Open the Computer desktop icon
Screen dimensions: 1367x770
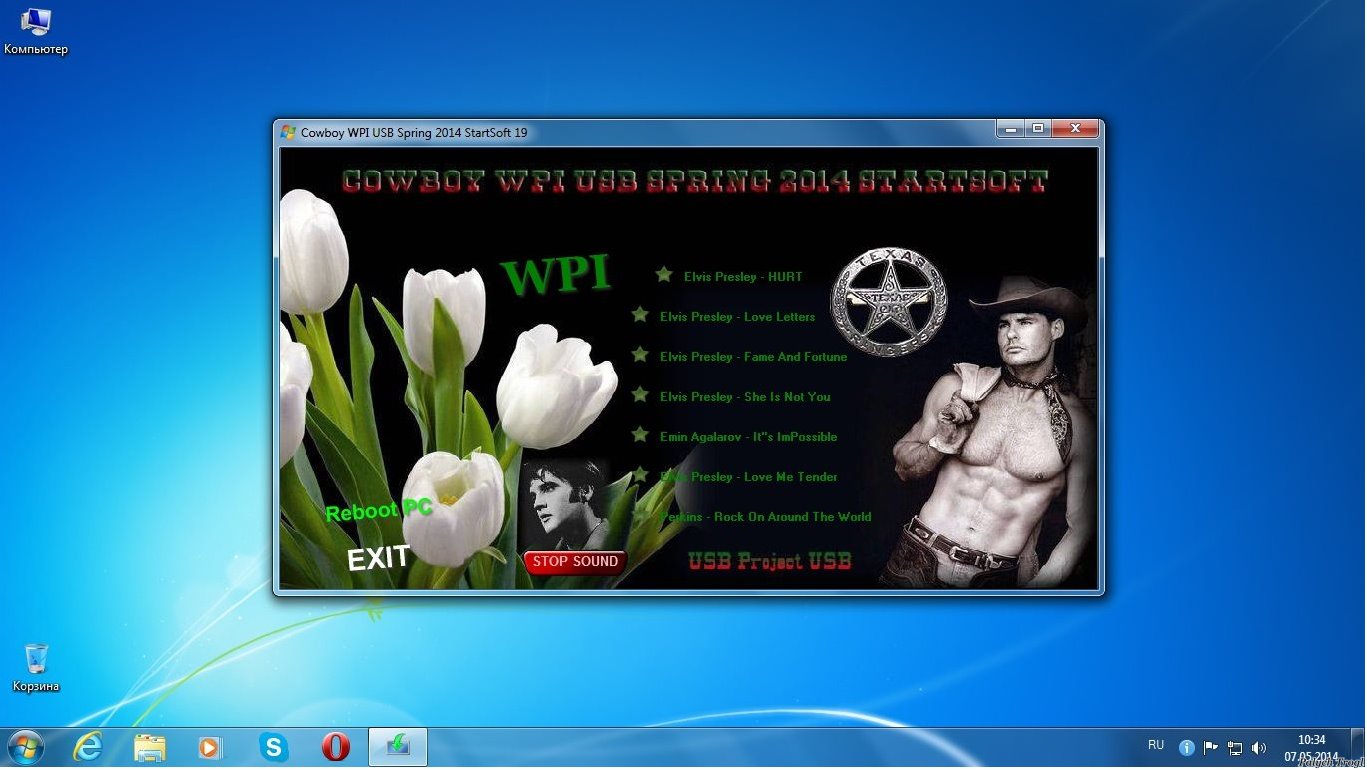point(36,31)
